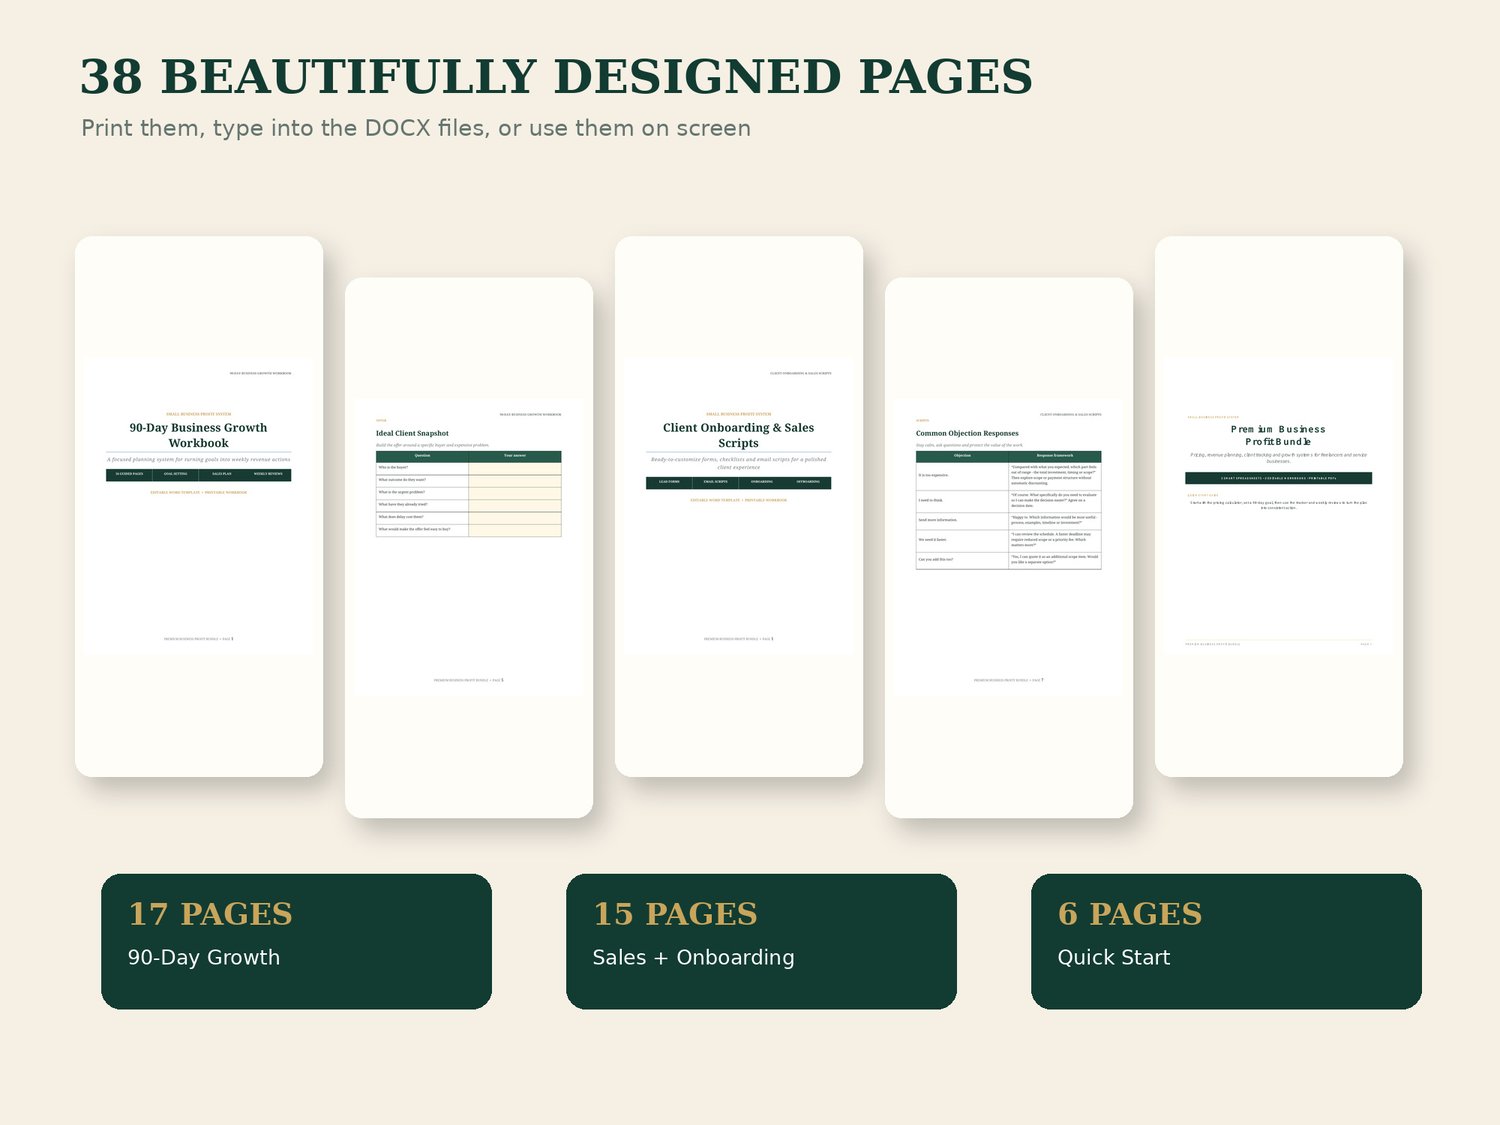Click the '90-Day Growth' label

pos(204,957)
